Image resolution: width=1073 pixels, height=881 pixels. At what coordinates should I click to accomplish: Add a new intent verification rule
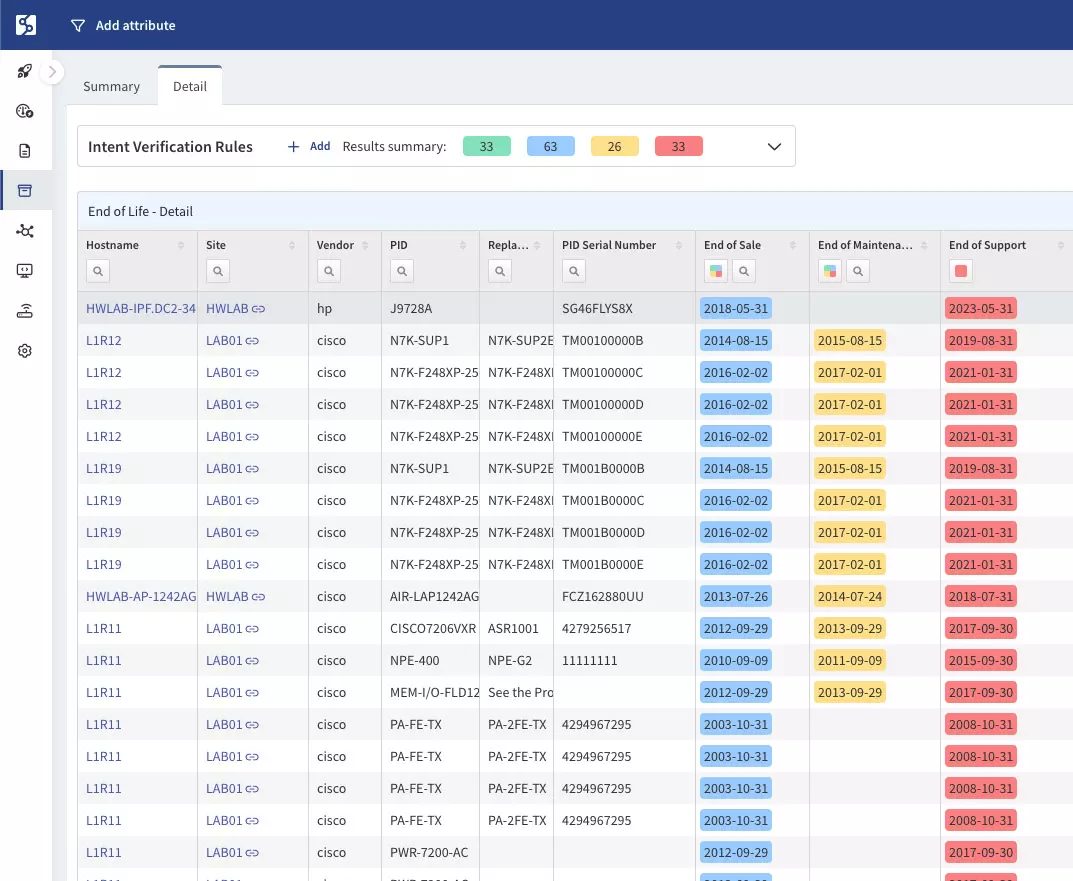(309, 146)
